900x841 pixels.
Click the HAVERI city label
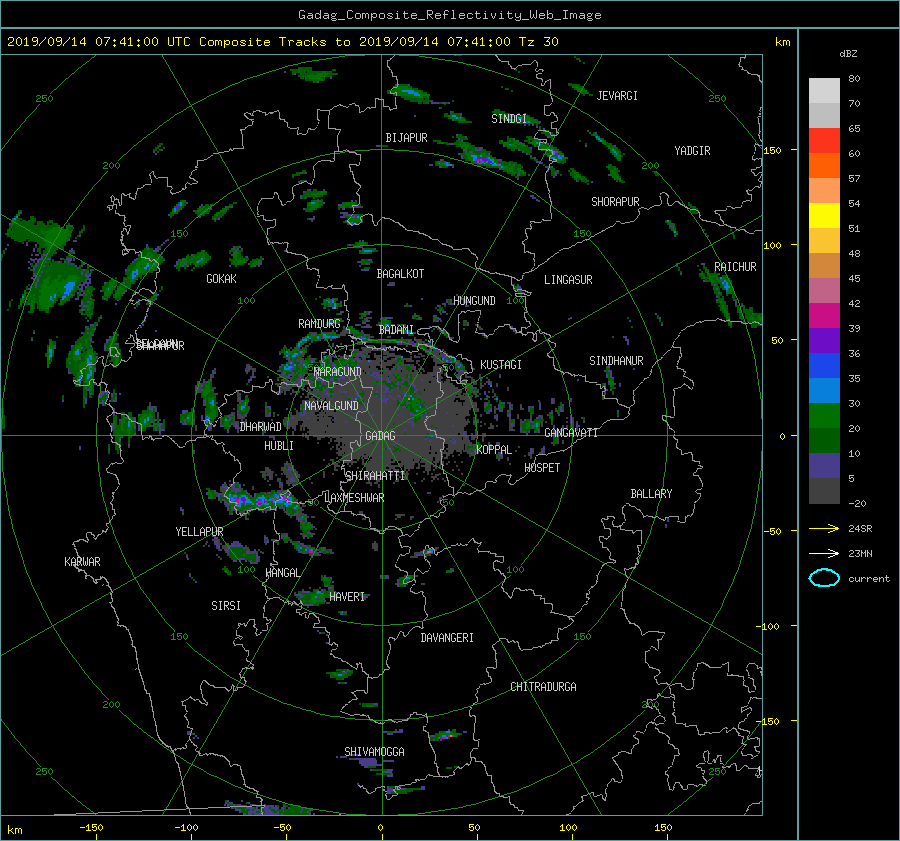[347, 597]
